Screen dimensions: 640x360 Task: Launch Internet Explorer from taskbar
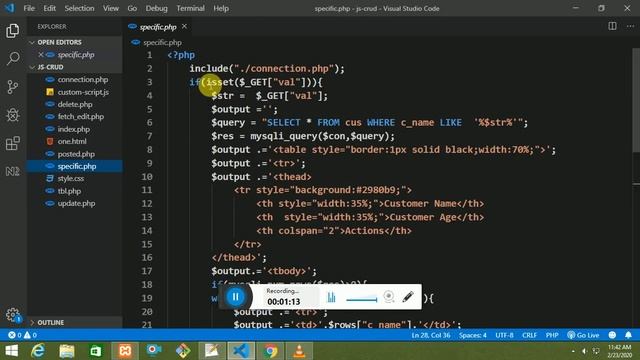[38, 351]
